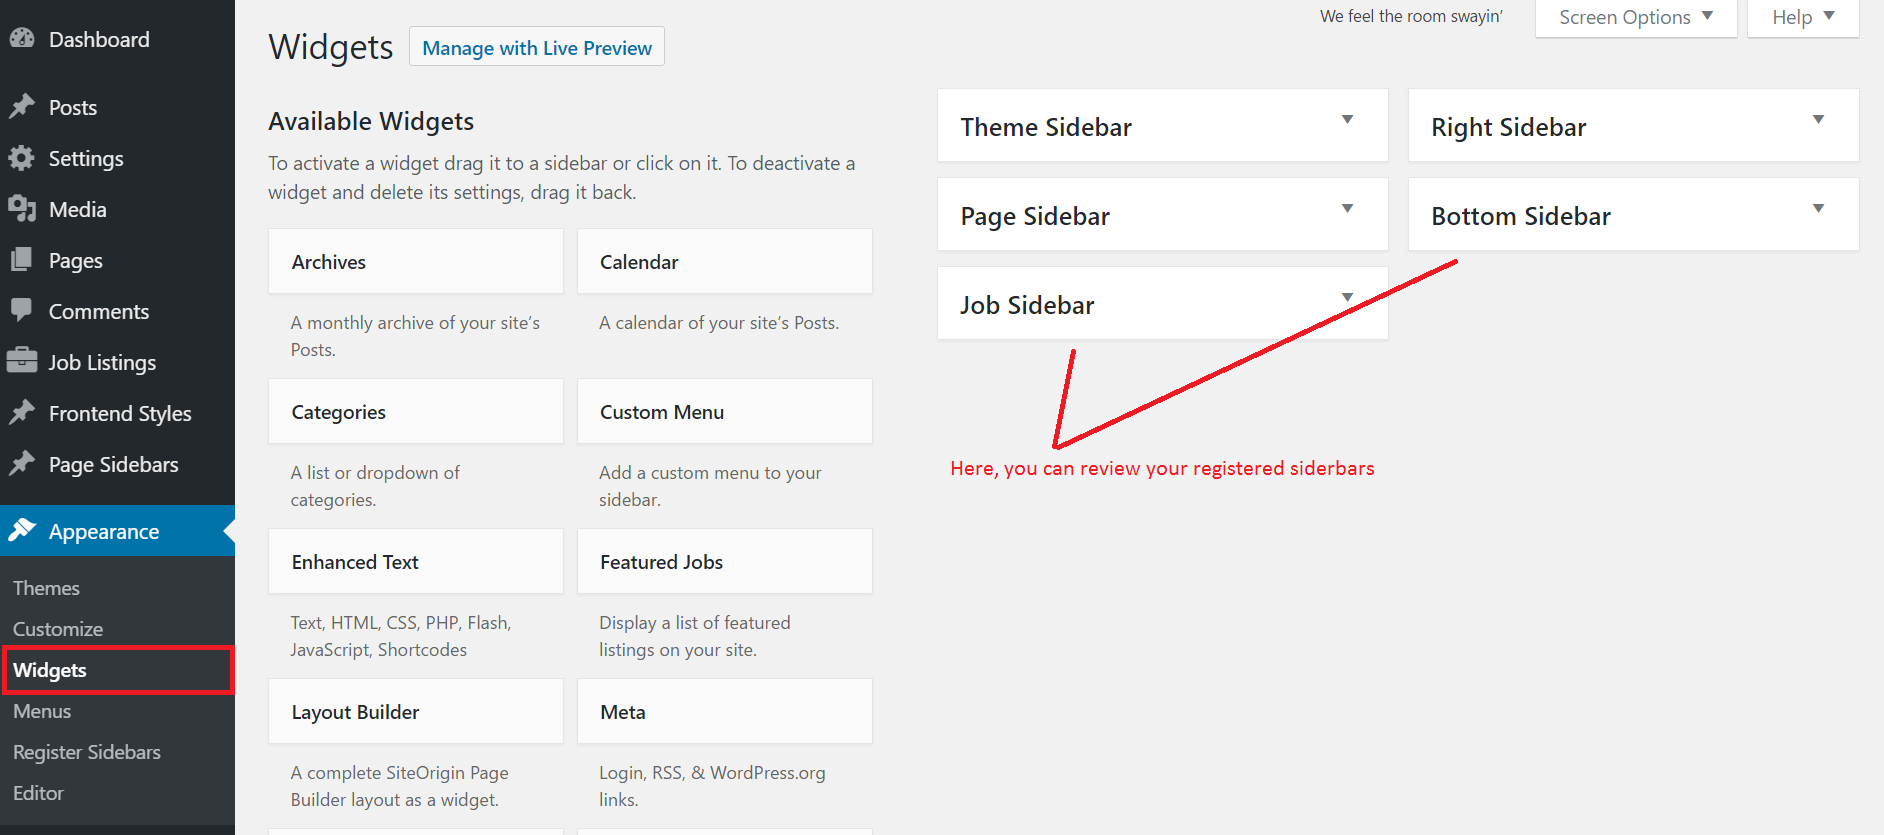The height and width of the screenshot is (835, 1884).
Task: Expand the Page Sidebar panel arrow
Action: [1347, 209]
